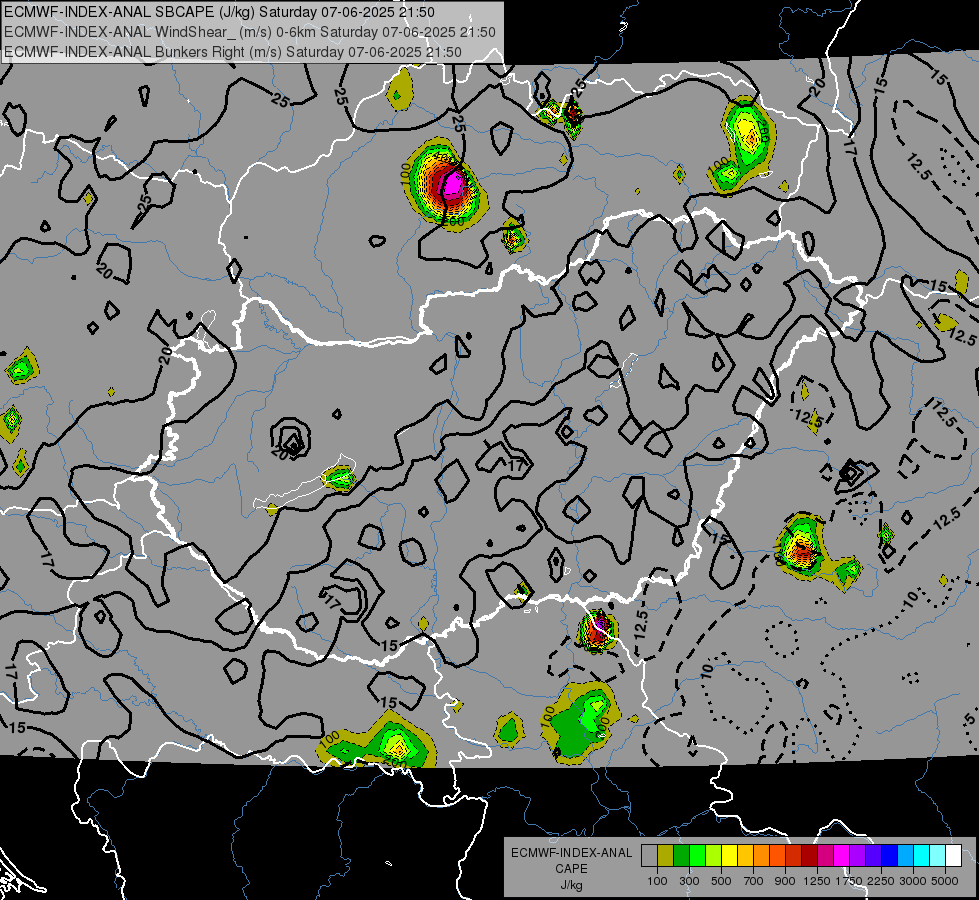
Task: Click the olive swatch in the CAPE legend
Action: pos(666,855)
